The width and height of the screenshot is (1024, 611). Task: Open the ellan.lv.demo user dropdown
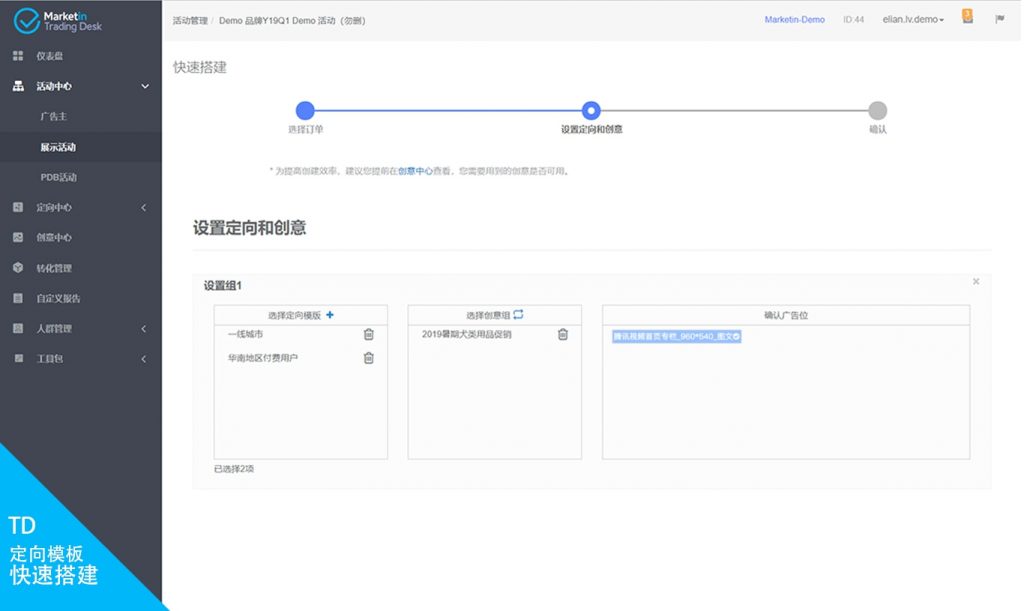click(913, 19)
